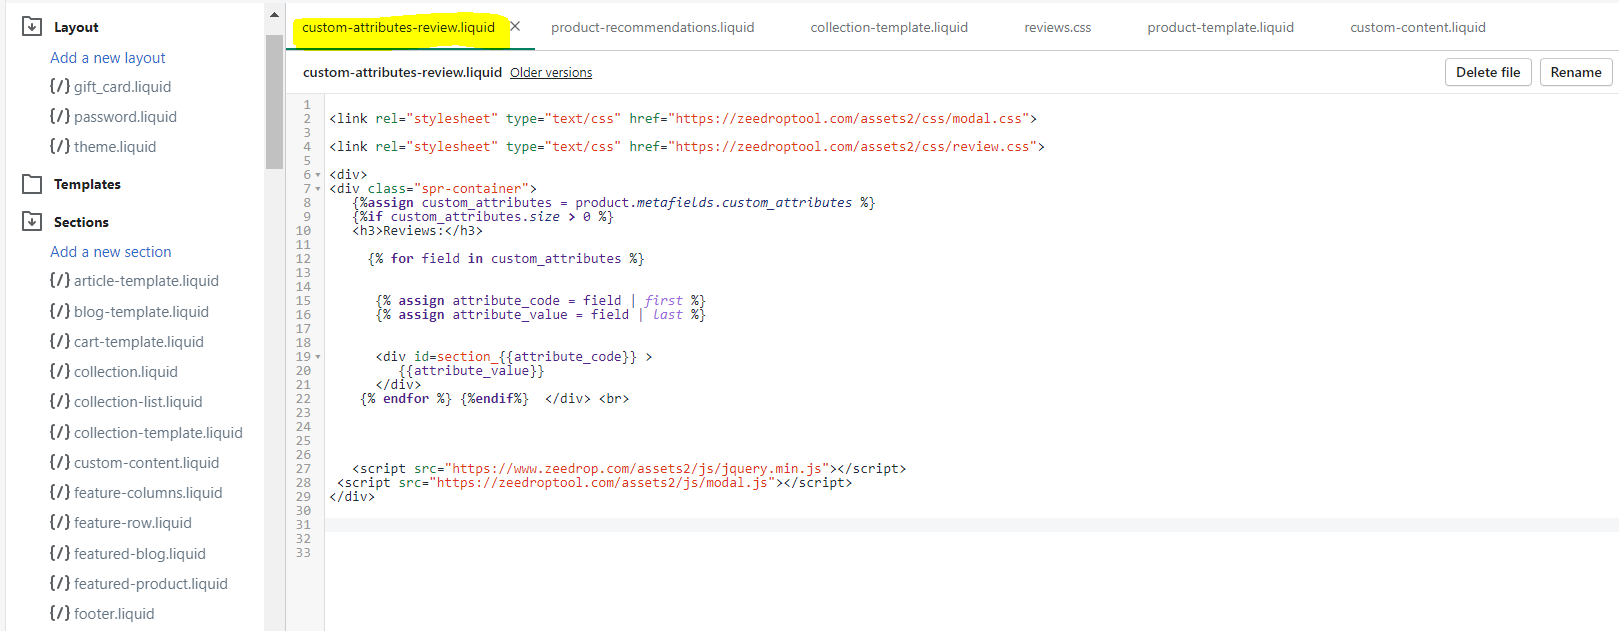Click the modal.js script URL on line 28
This screenshot has height=631, width=1619.
coord(603,483)
